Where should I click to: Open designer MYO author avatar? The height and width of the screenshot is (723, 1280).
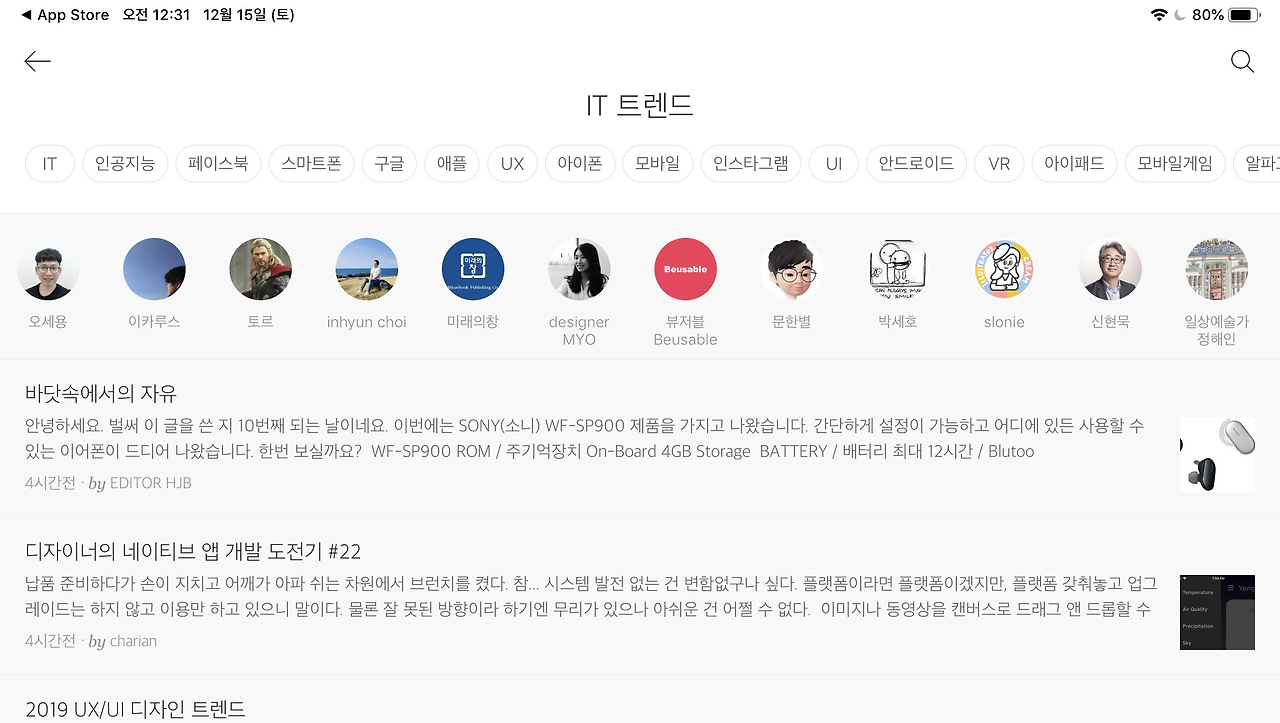(x=579, y=269)
